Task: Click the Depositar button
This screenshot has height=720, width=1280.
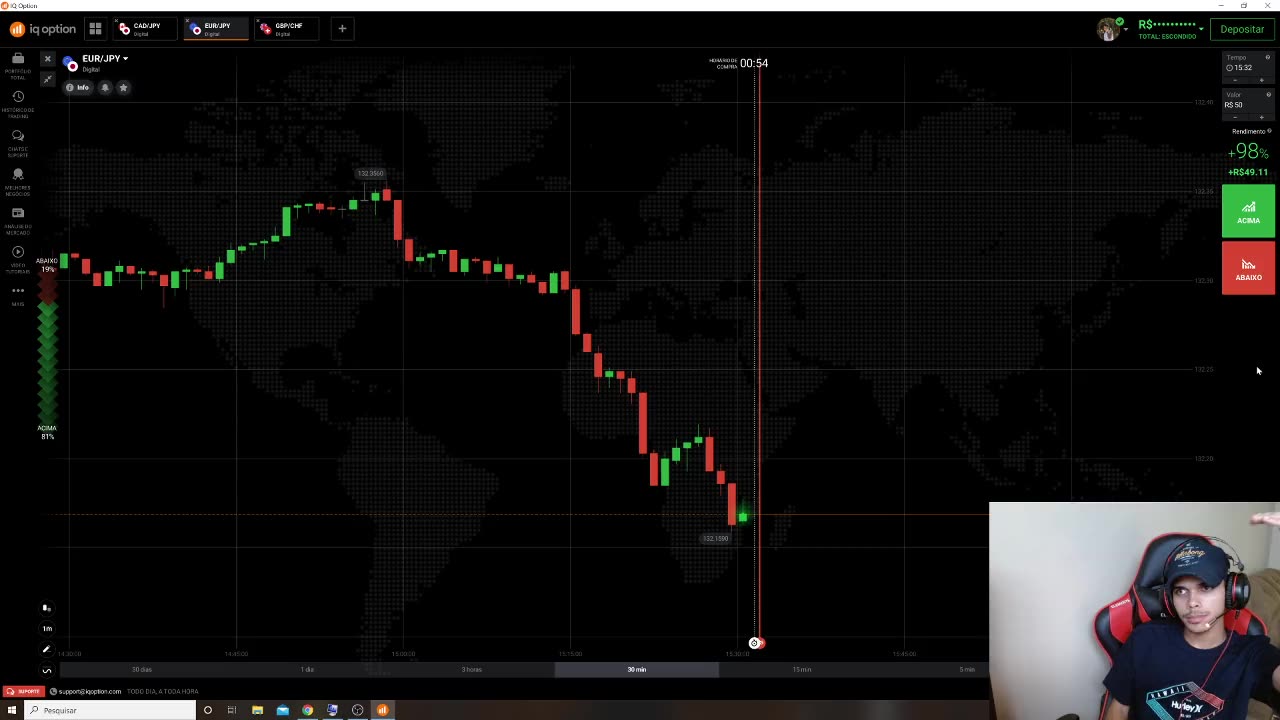Action: [1242, 29]
